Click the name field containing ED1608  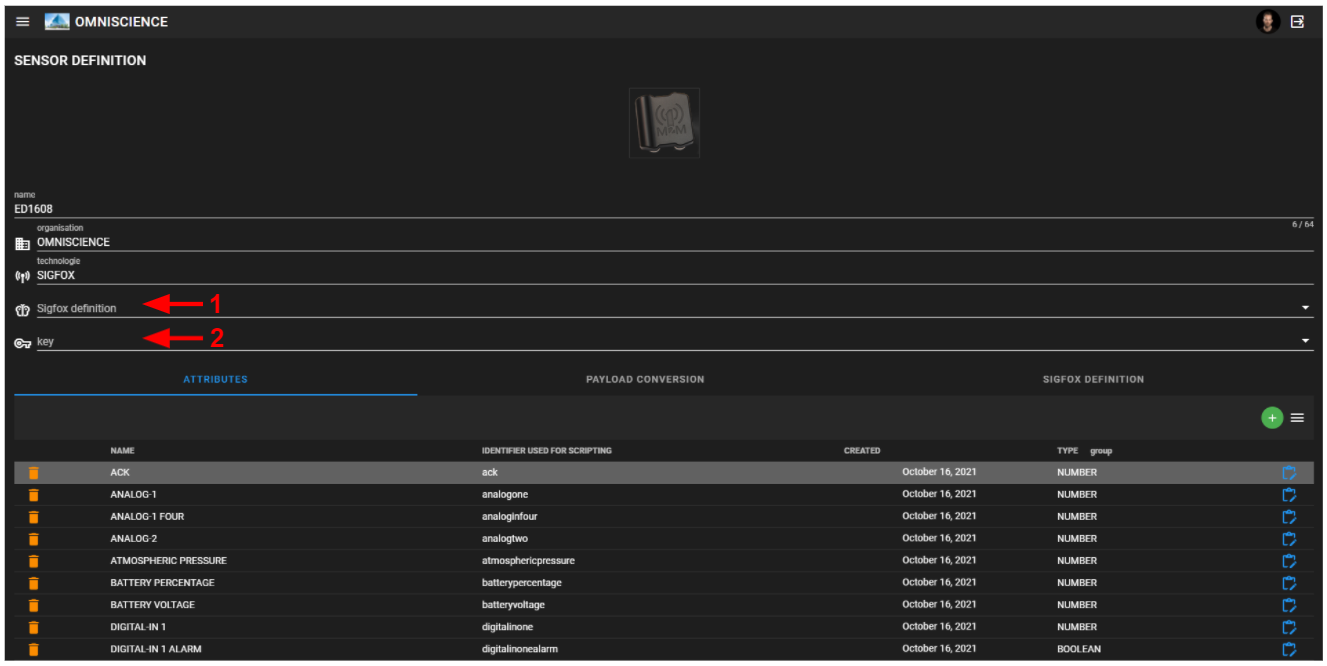pos(664,209)
